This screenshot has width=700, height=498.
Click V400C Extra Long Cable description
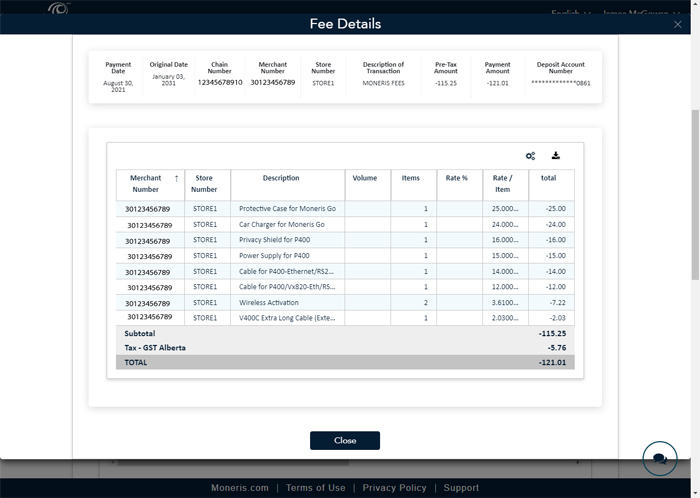pyautogui.click(x=287, y=318)
